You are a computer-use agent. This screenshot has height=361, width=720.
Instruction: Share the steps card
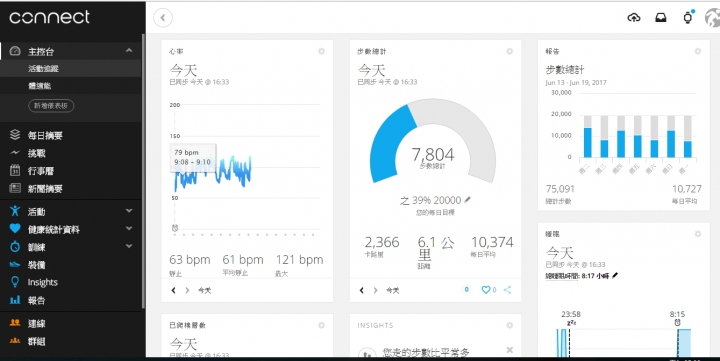point(507,290)
